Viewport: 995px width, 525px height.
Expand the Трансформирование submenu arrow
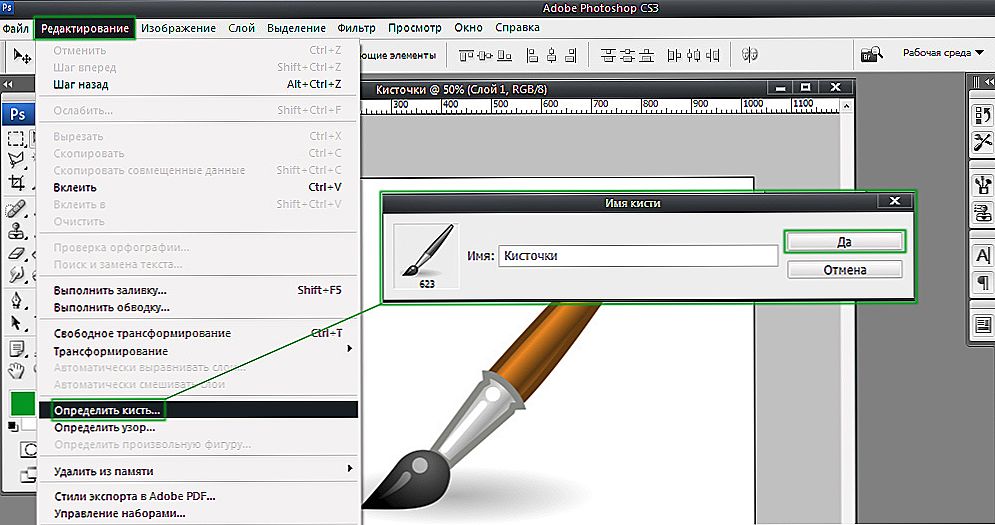coord(349,349)
